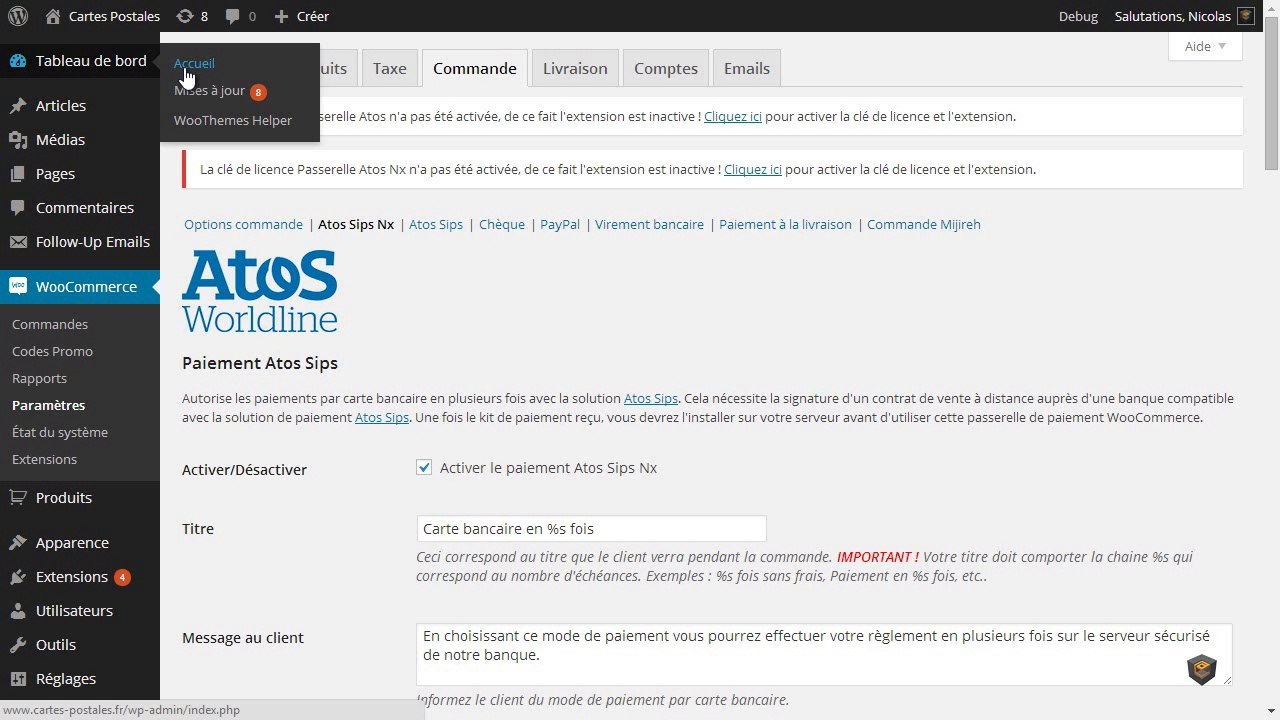Click Nicolas's avatar in the admin bar

pyautogui.click(x=1245, y=16)
